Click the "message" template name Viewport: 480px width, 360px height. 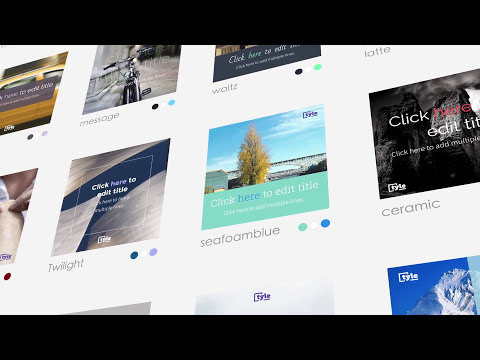point(99,119)
